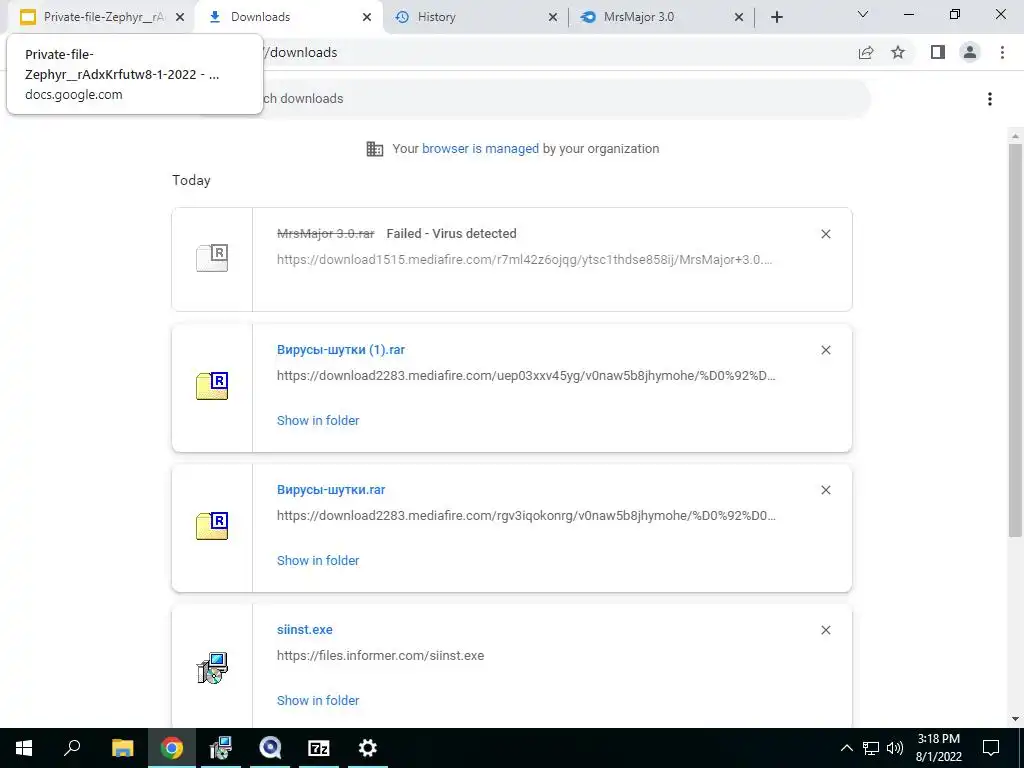Remove Вирусы-шутки (1).rar from list
This screenshot has width=1024, height=768.
pyautogui.click(x=825, y=350)
